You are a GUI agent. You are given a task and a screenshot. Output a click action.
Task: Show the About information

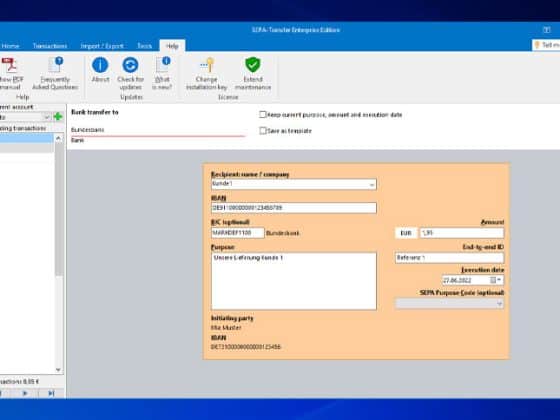[x=100, y=70]
